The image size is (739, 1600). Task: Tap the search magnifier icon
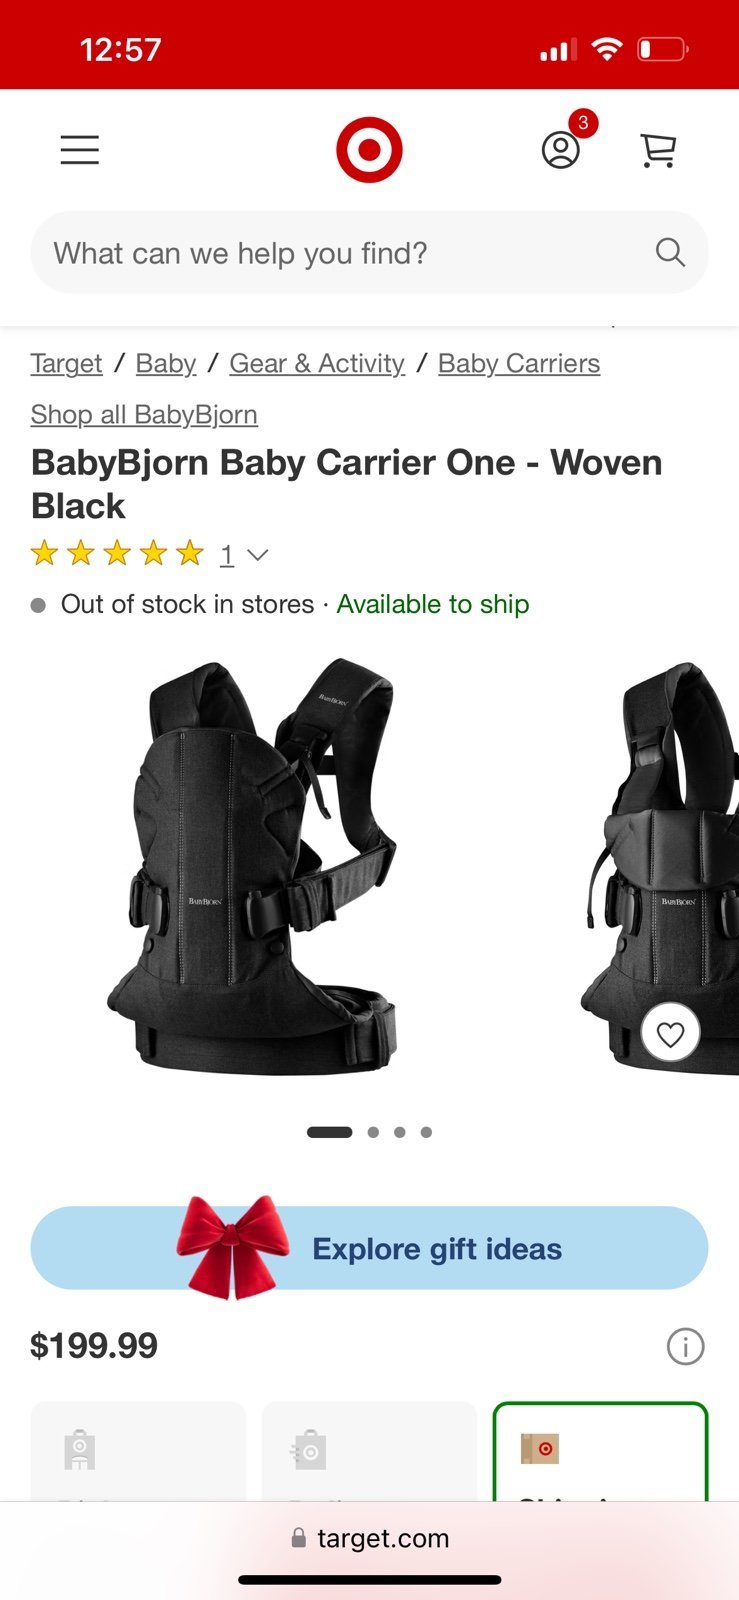(x=670, y=252)
